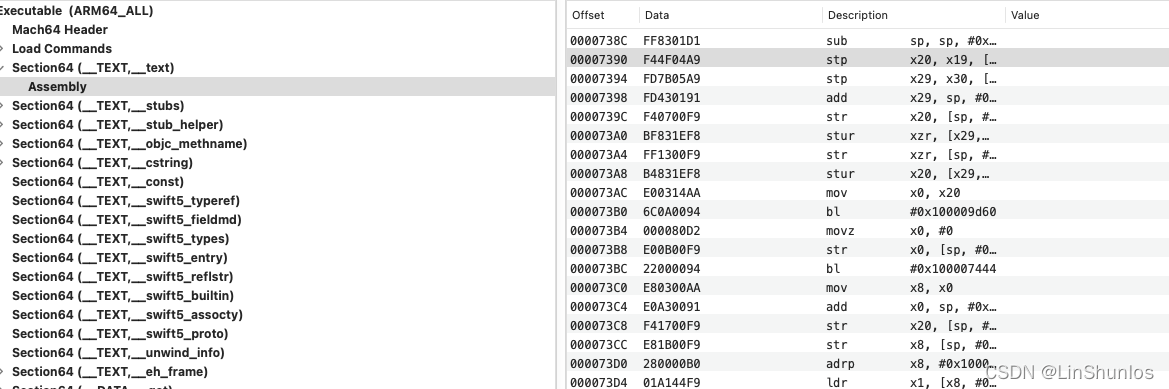Select the Assembly child node
Screen dimensions: 1169x389
click(57, 86)
